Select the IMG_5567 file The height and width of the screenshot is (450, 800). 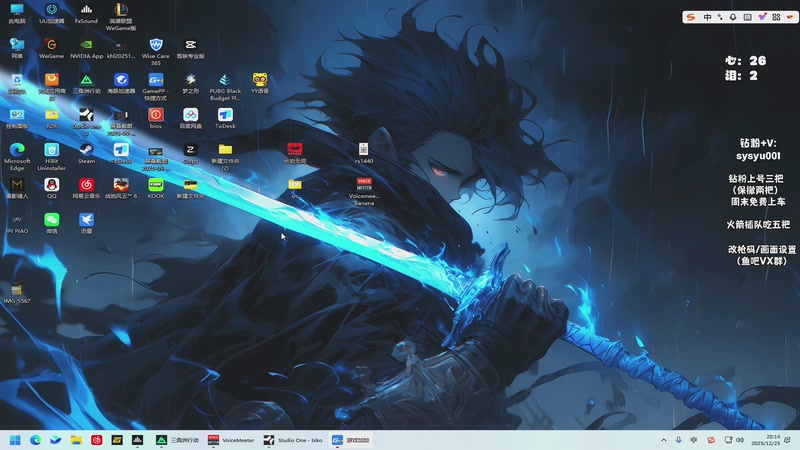17,293
